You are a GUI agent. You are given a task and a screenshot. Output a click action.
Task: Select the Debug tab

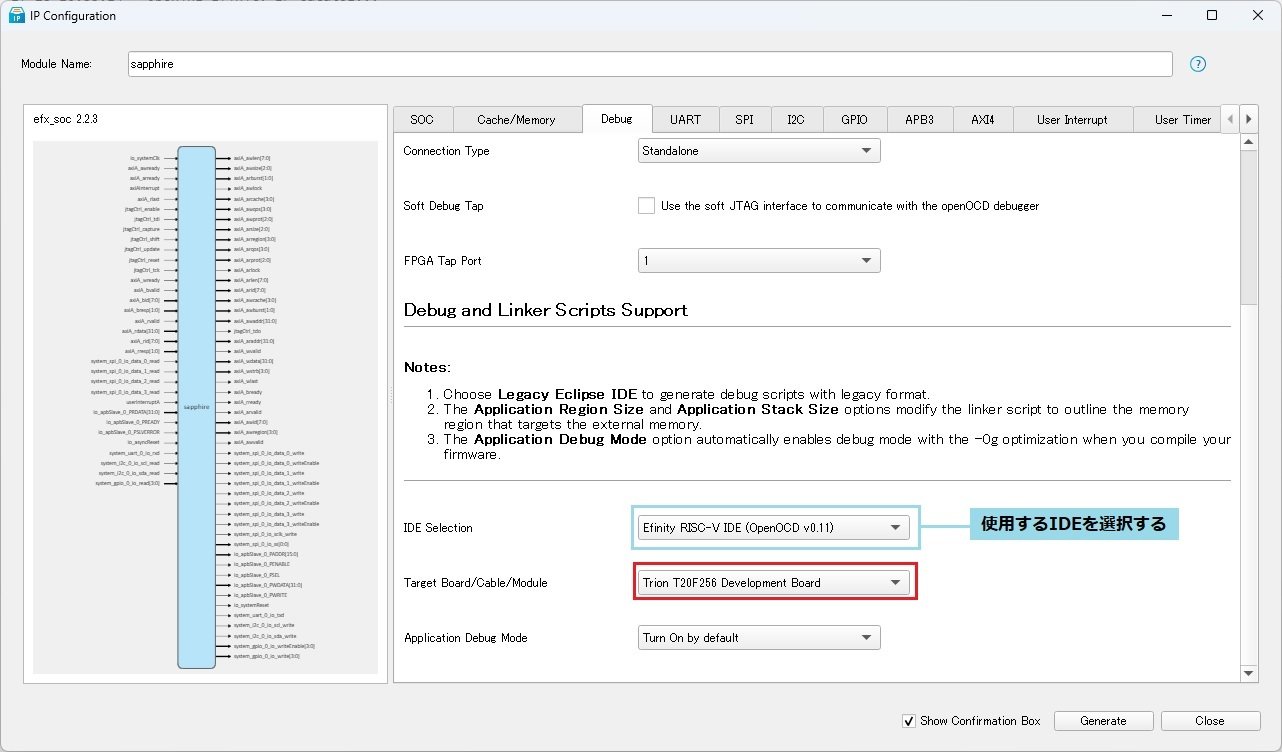(x=617, y=119)
